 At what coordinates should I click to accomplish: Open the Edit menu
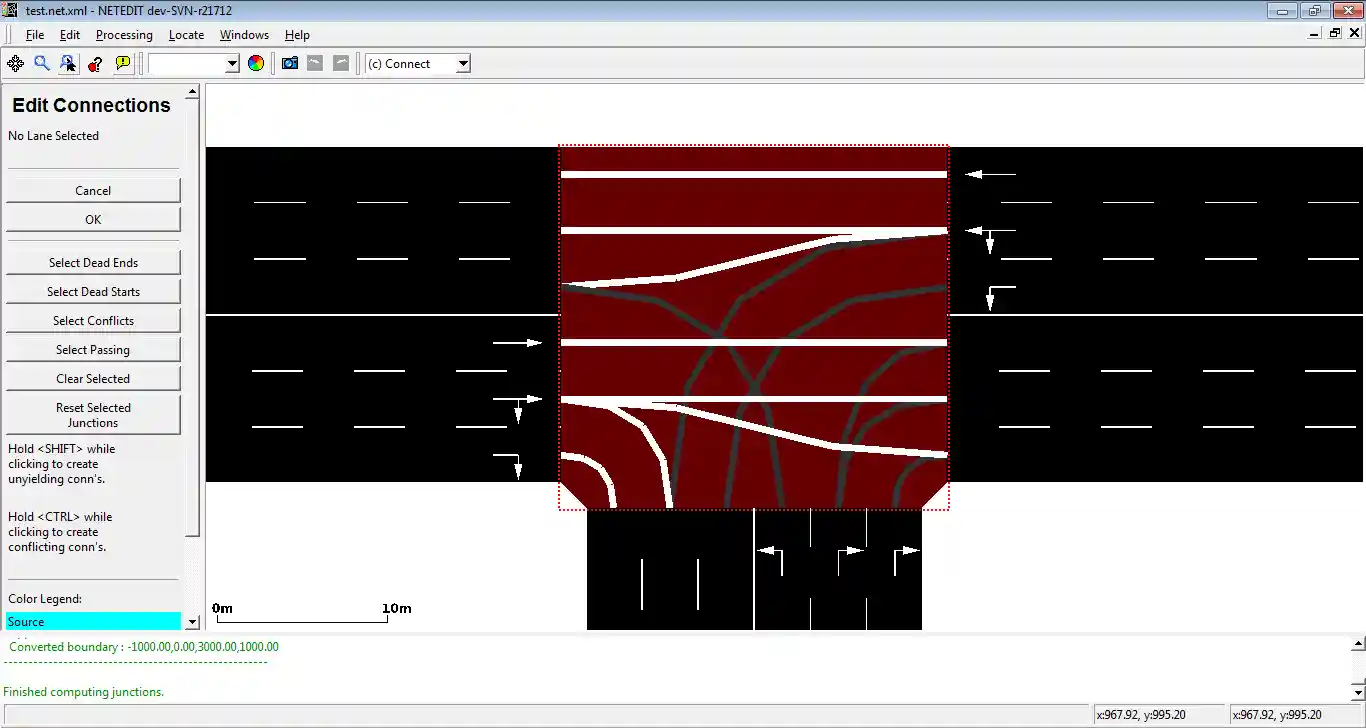(x=70, y=35)
